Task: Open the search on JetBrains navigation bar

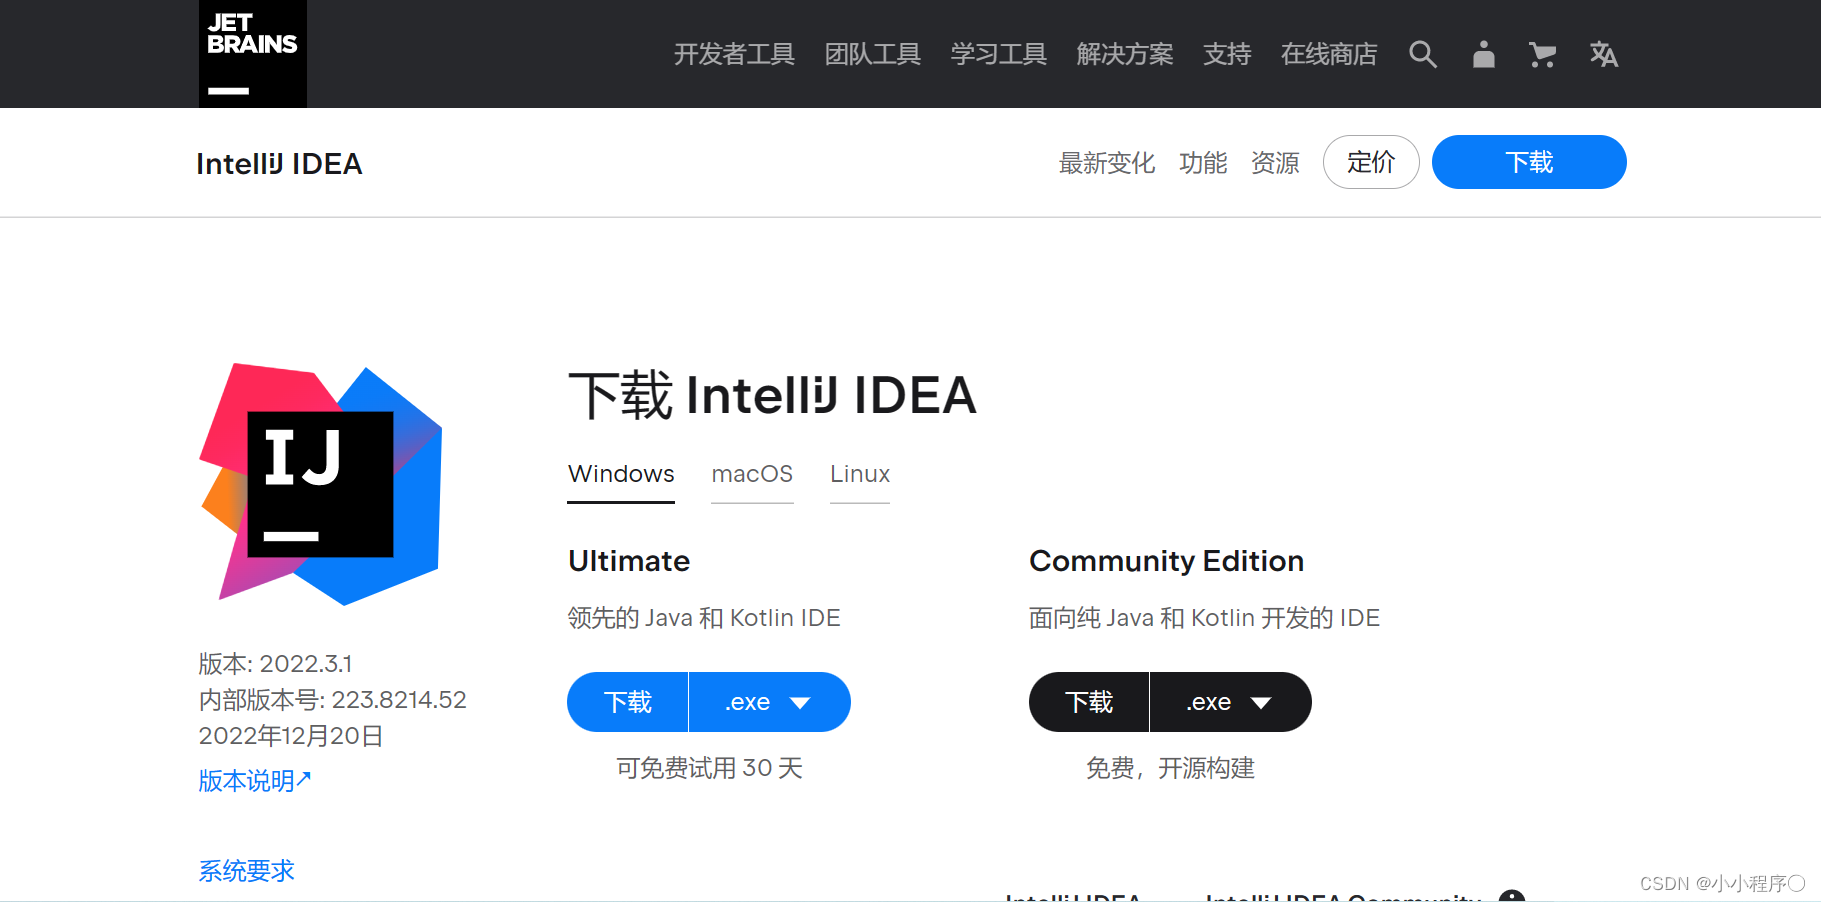Action: (x=1423, y=55)
